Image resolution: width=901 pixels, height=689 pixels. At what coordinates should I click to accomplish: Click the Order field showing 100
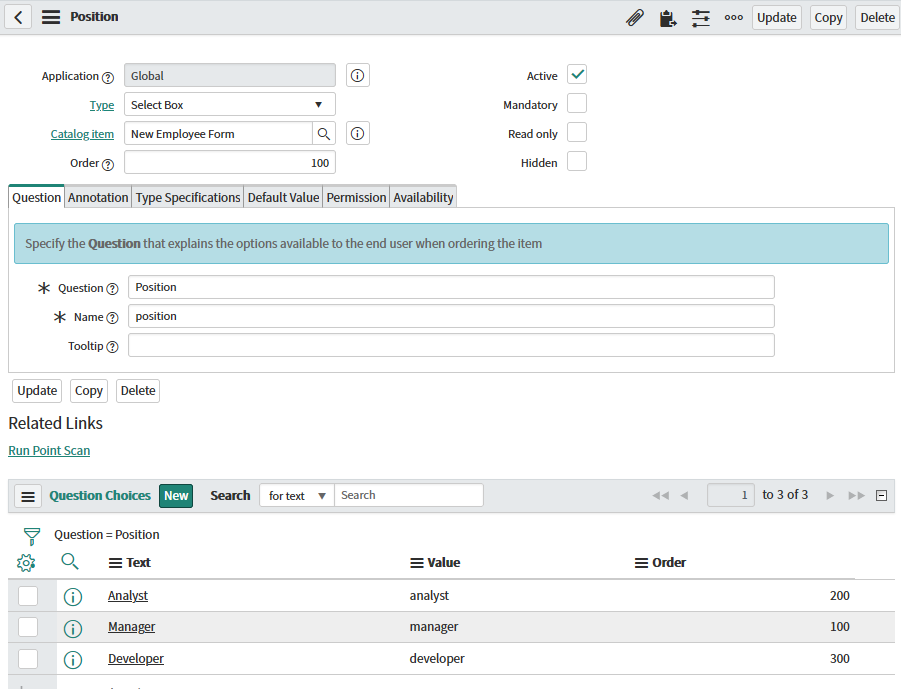[x=230, y=163]
